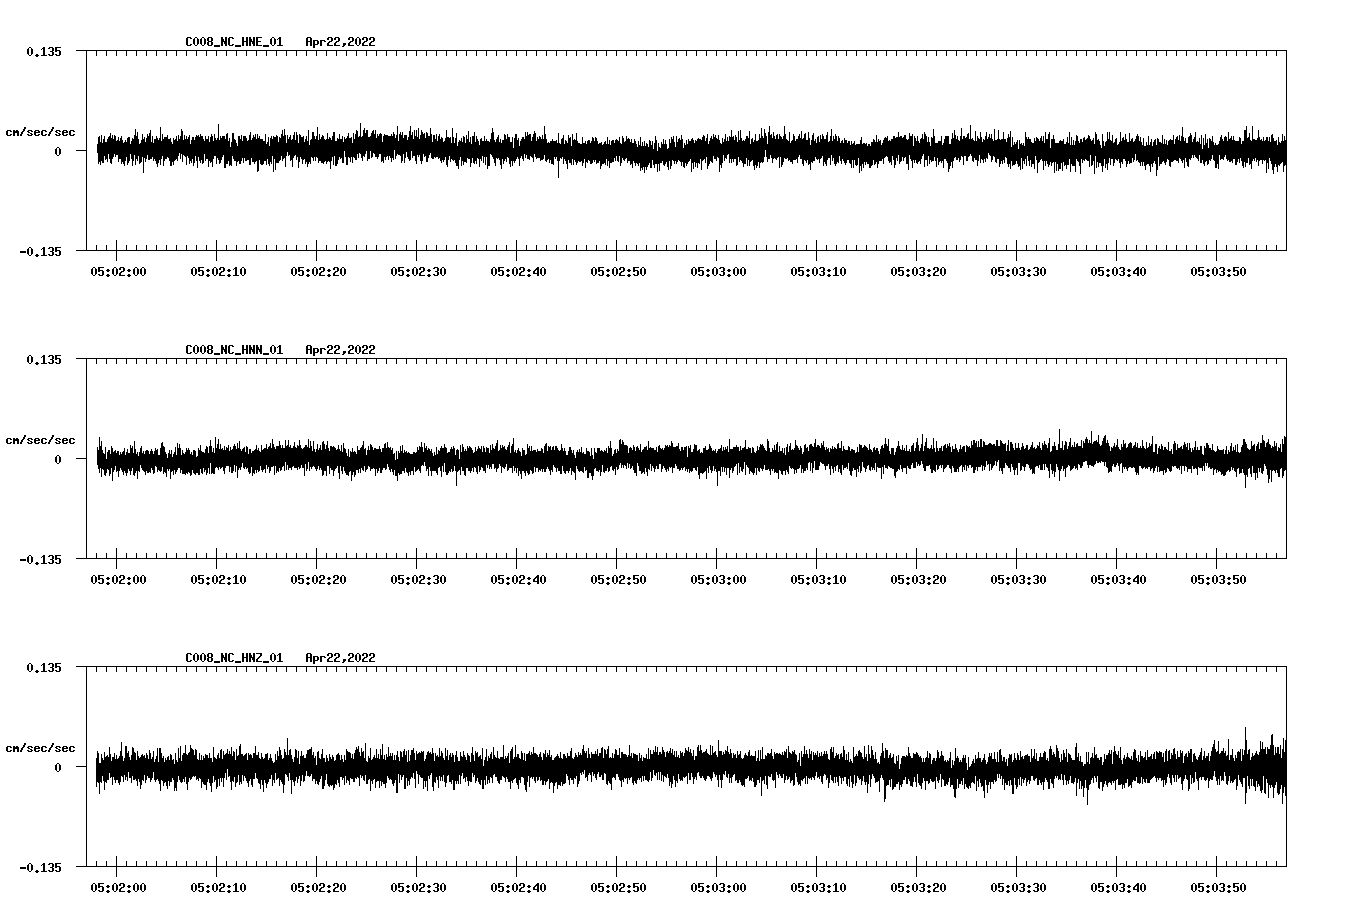The image size is (1358, 924).
Task: Click the 05:02:30 time label under the HNE plot
Action: 418,271
